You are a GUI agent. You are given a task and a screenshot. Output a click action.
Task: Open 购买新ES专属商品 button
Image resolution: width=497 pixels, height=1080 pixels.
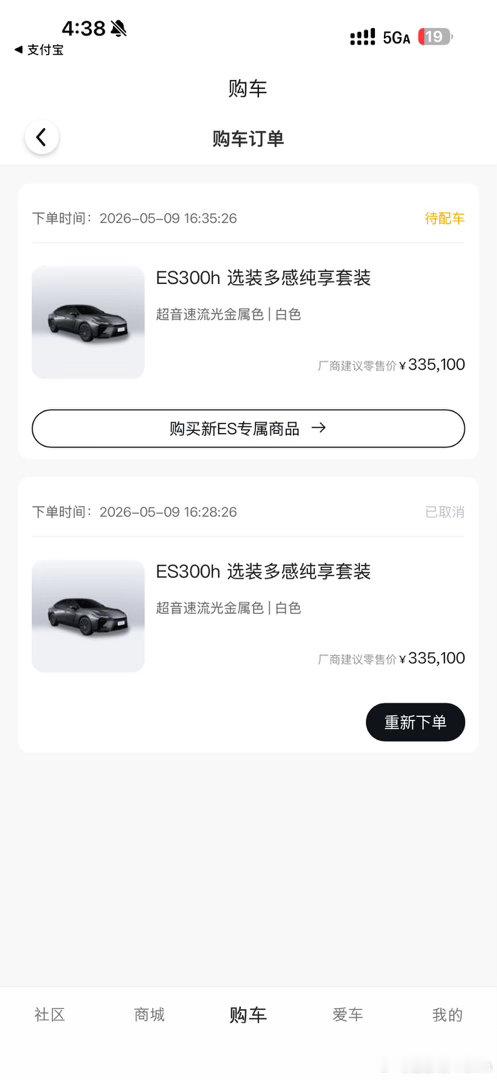pyautogui.click(x=248, y=428)
